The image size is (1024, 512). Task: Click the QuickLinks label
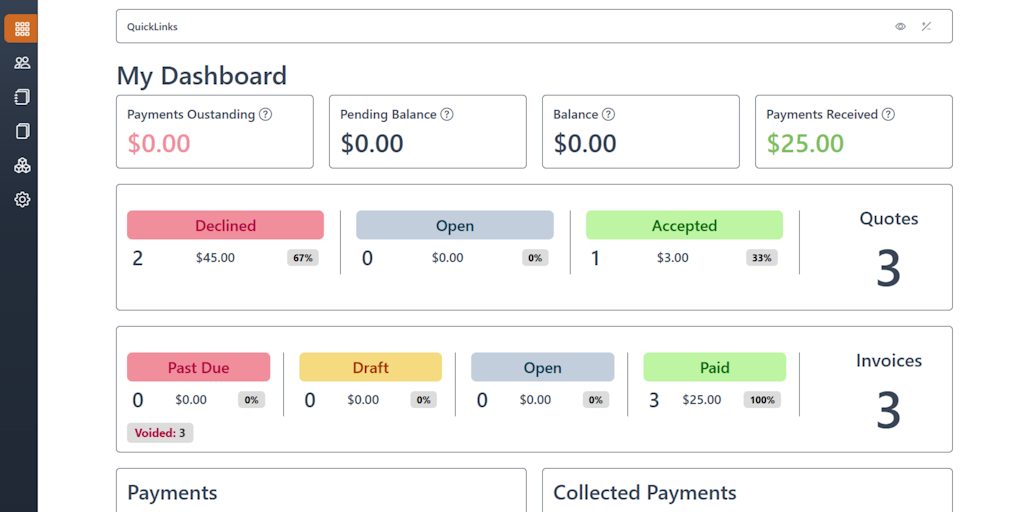tap(152, 27)
